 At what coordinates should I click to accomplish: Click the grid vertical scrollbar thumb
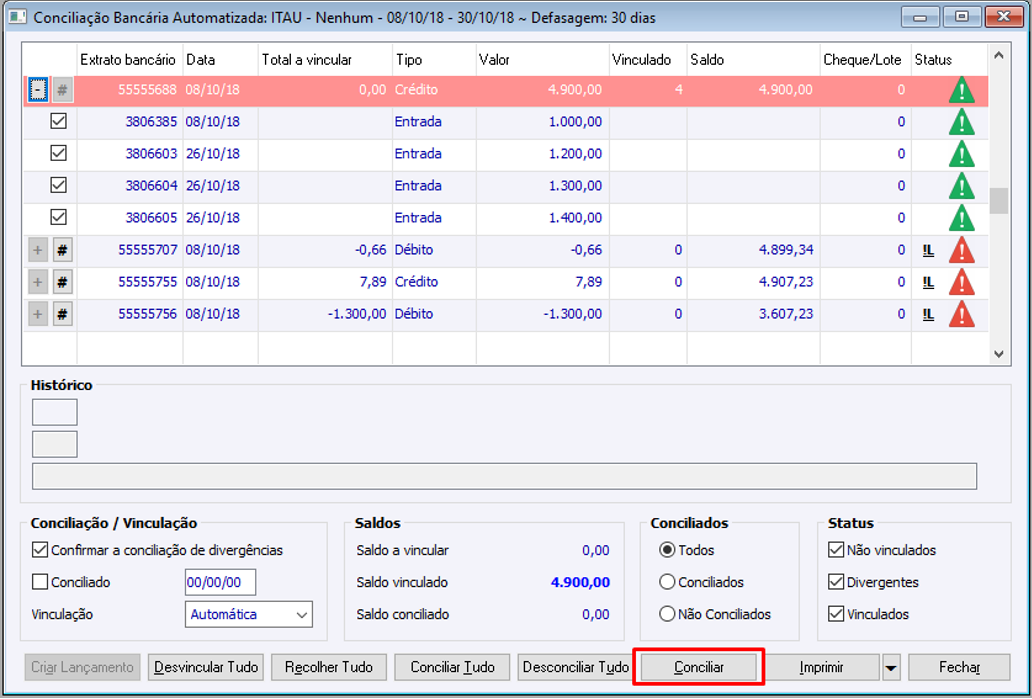pyautogui.click(x=998, y=201)
